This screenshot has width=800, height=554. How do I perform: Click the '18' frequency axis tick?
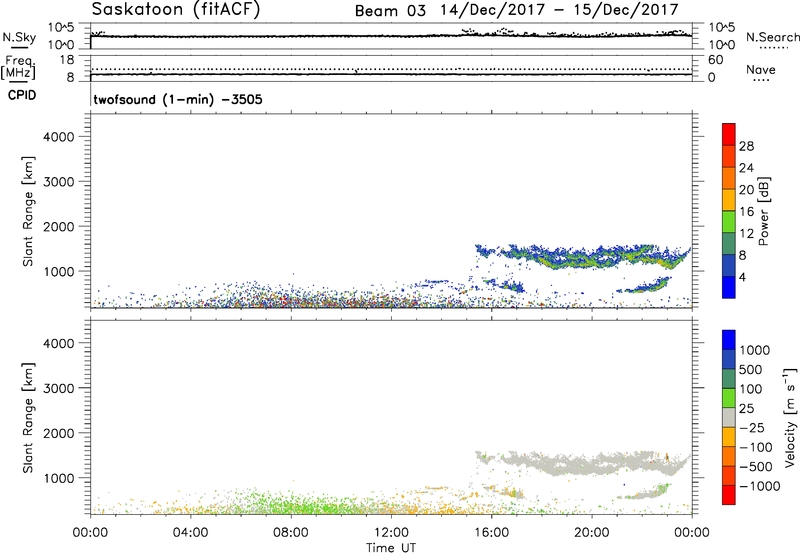pos(67,60)
